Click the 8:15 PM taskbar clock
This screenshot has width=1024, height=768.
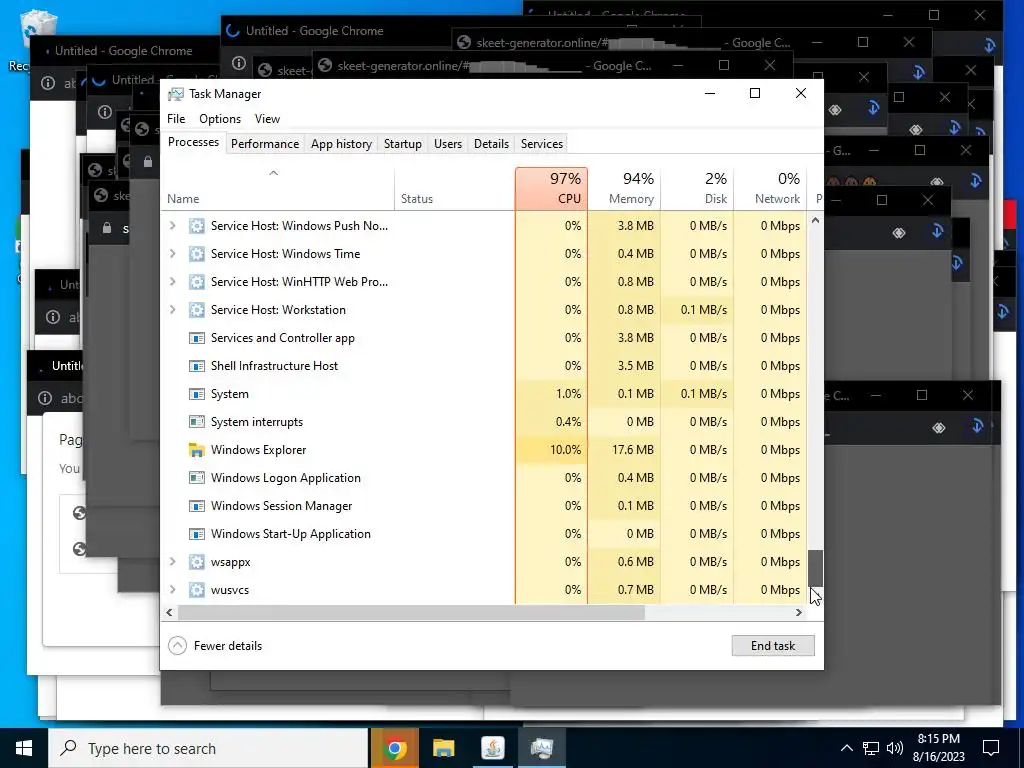(938, 739)
